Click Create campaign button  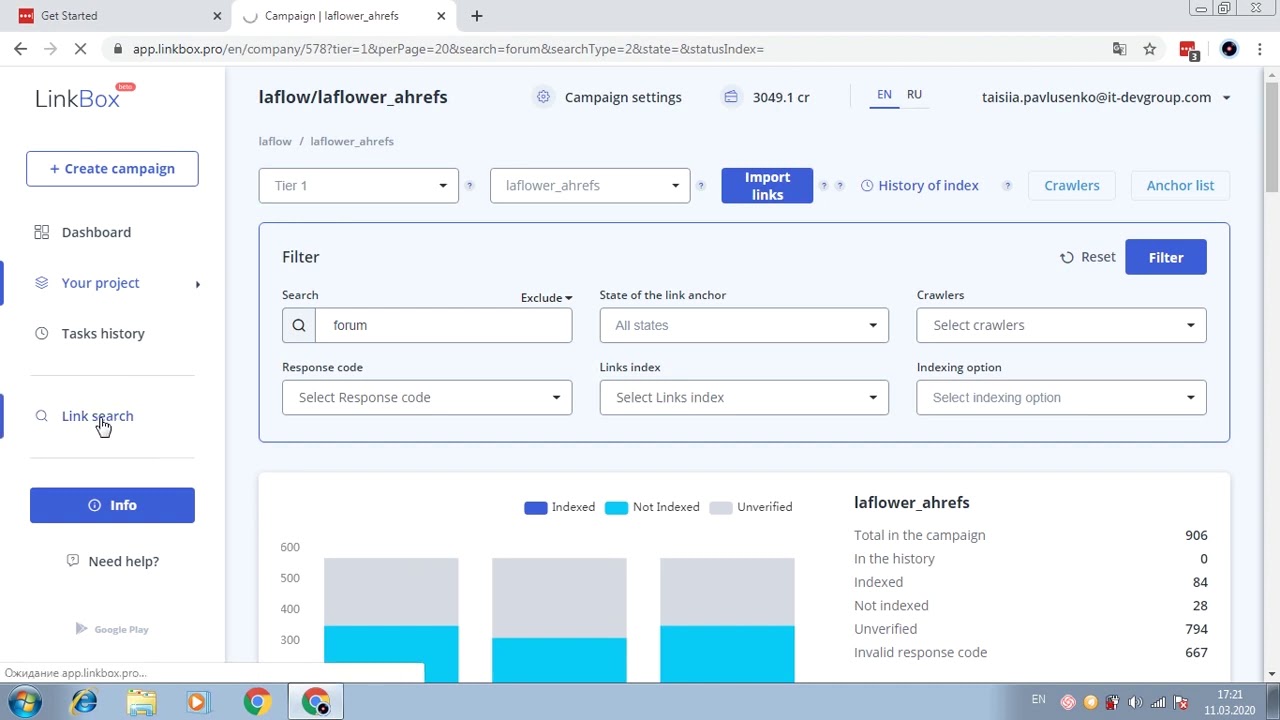(x=112, y=168)
